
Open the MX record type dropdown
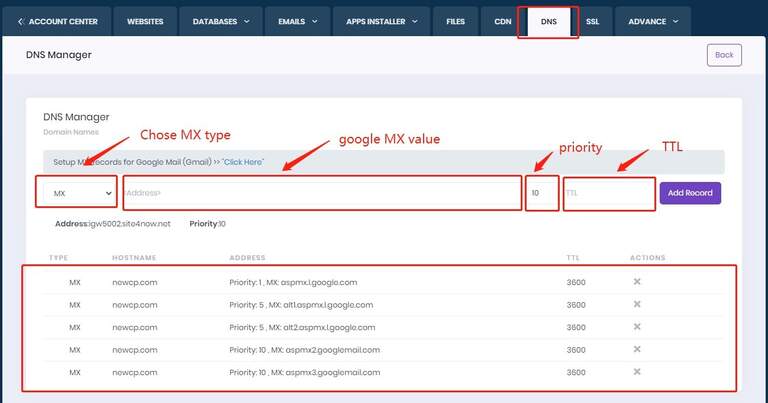(x=79, y=193)
